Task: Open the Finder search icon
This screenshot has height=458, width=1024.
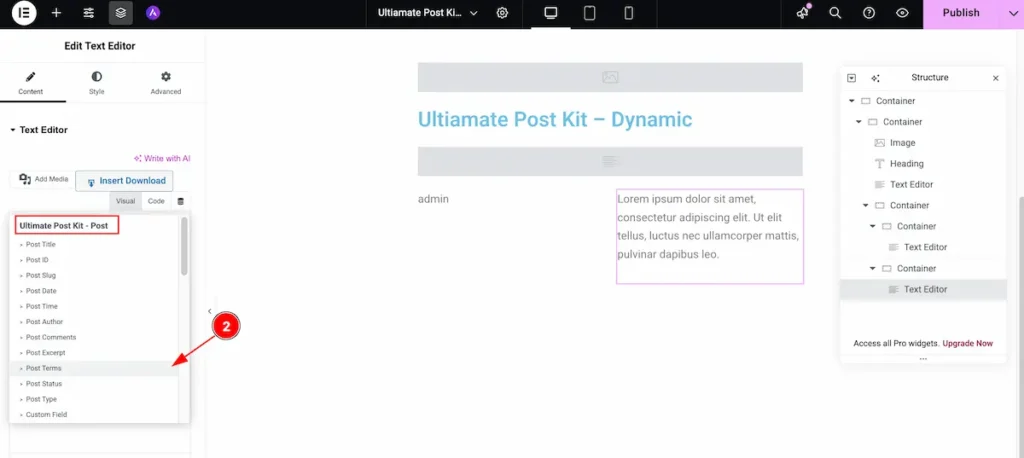Action: click(x=835, y=13)
